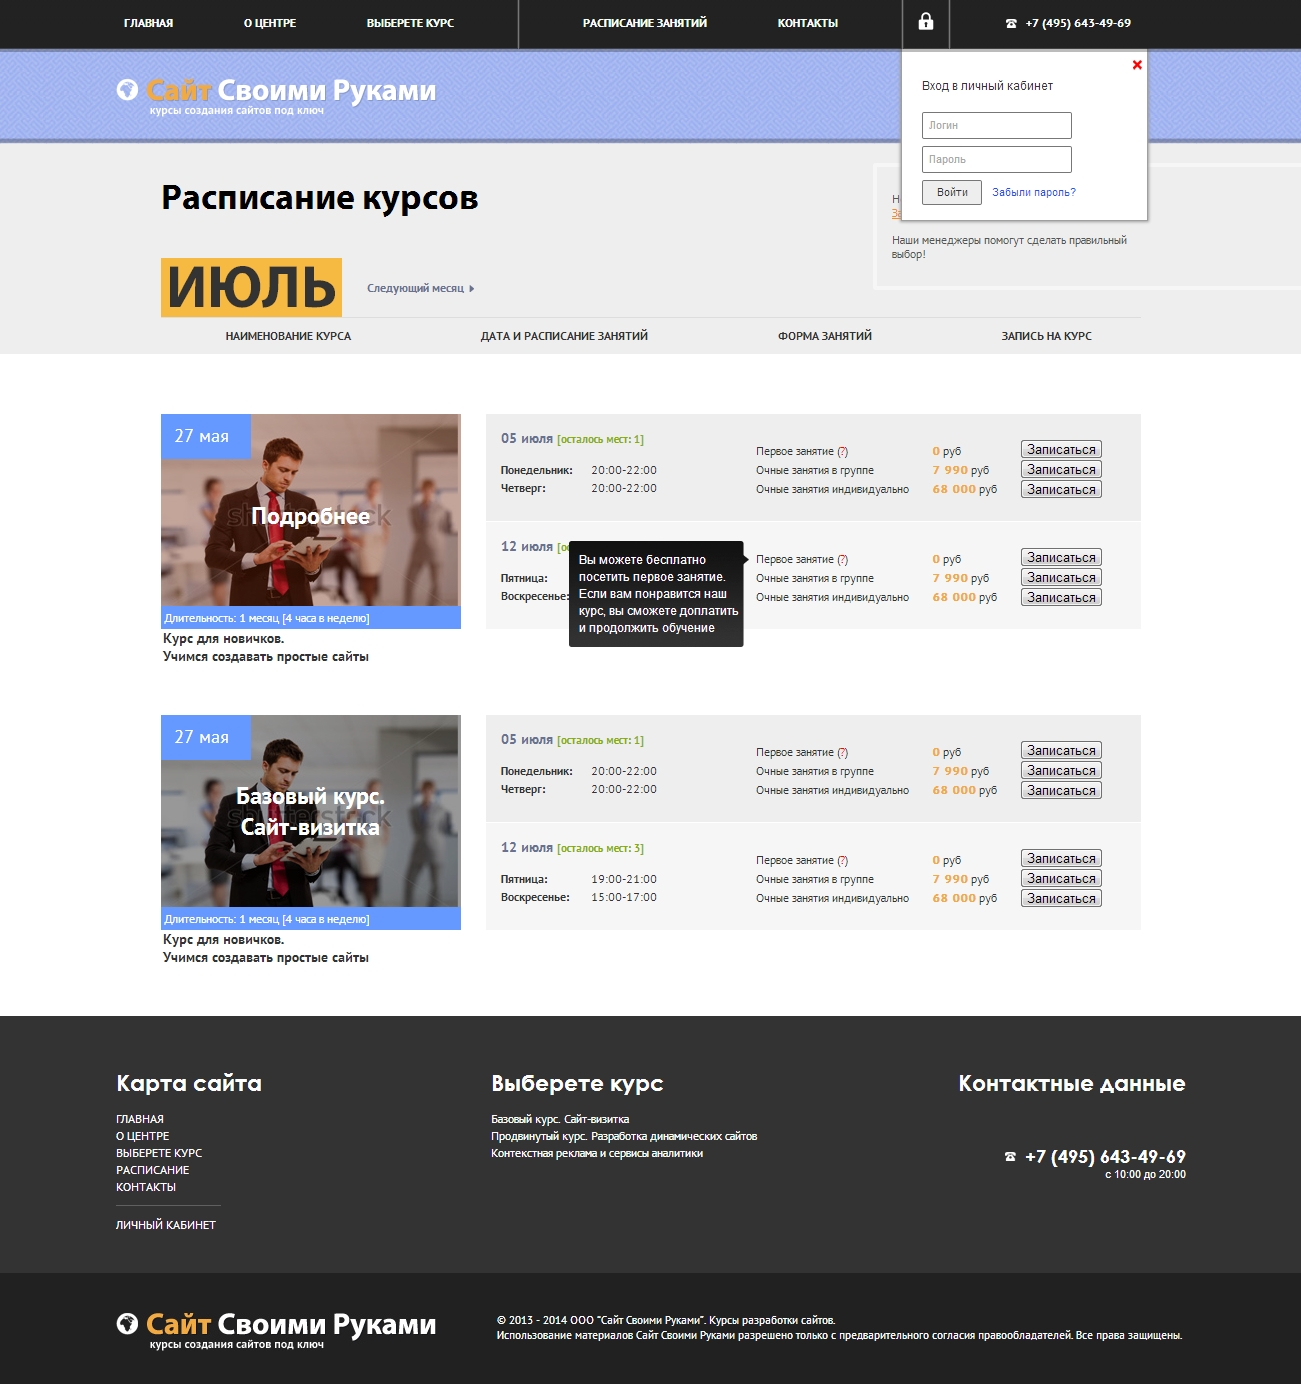The height and width of the screenshot is (1384, 1301).
Task: Click Записаться for individual lessons, first 05 июля
Action: 1061,490
